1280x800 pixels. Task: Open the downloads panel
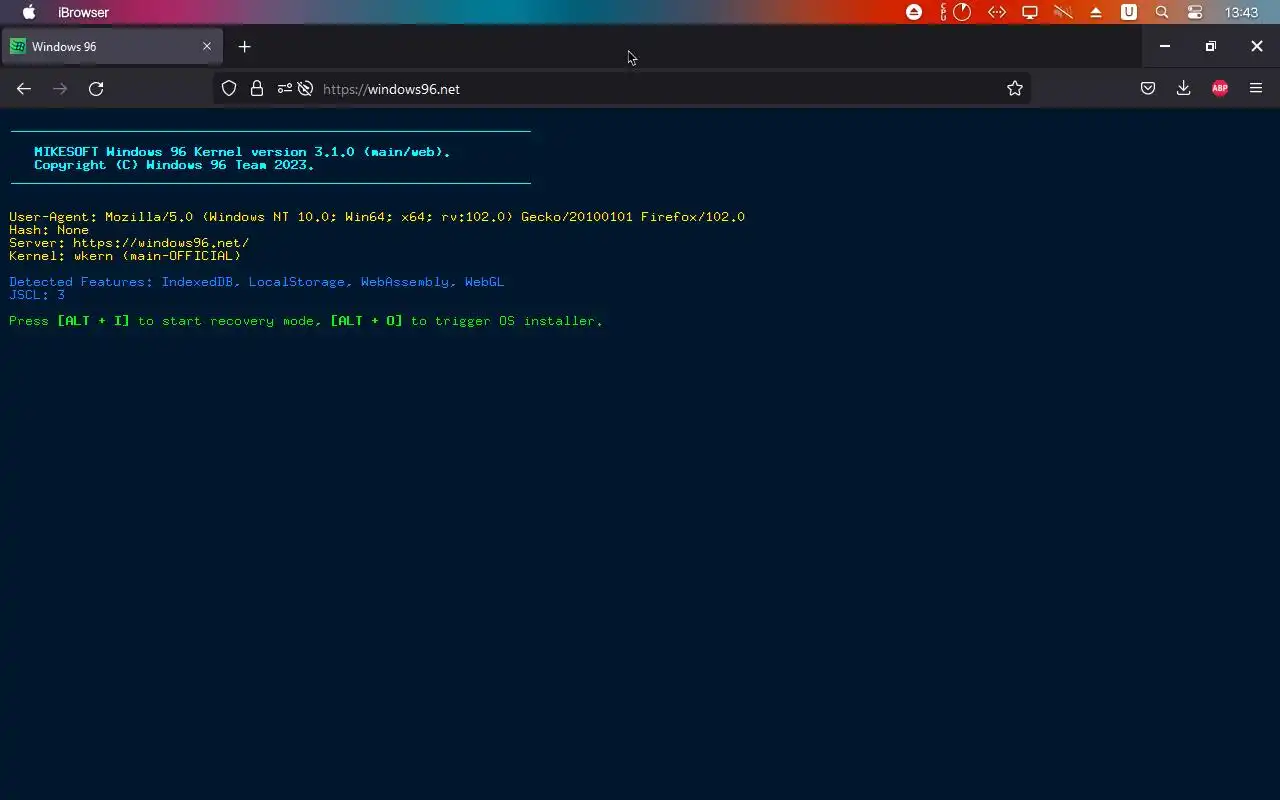click(x=1183, y=88)
